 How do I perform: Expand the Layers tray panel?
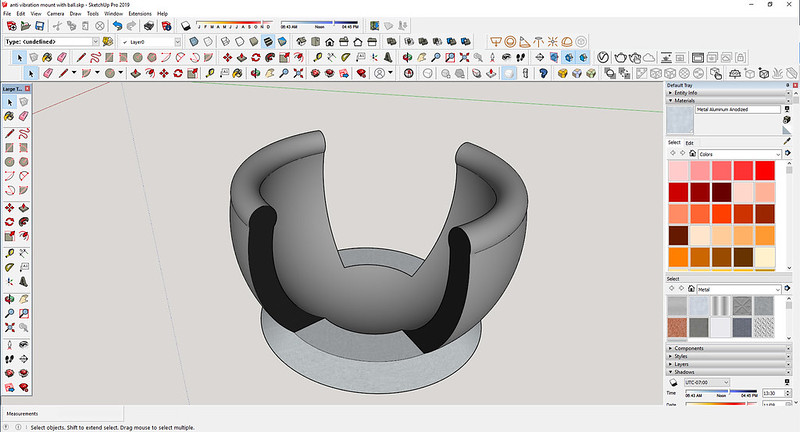point(729,364)
